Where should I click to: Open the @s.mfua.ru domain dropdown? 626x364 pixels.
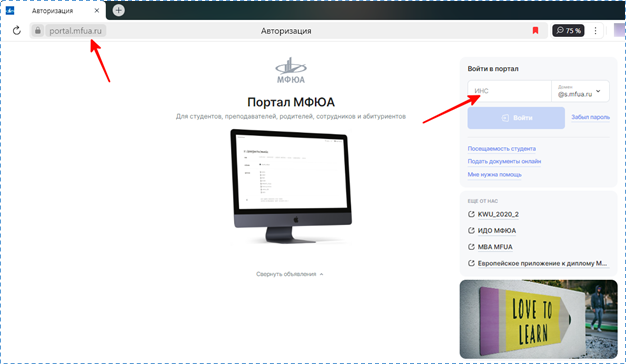[x=580, y=91]
